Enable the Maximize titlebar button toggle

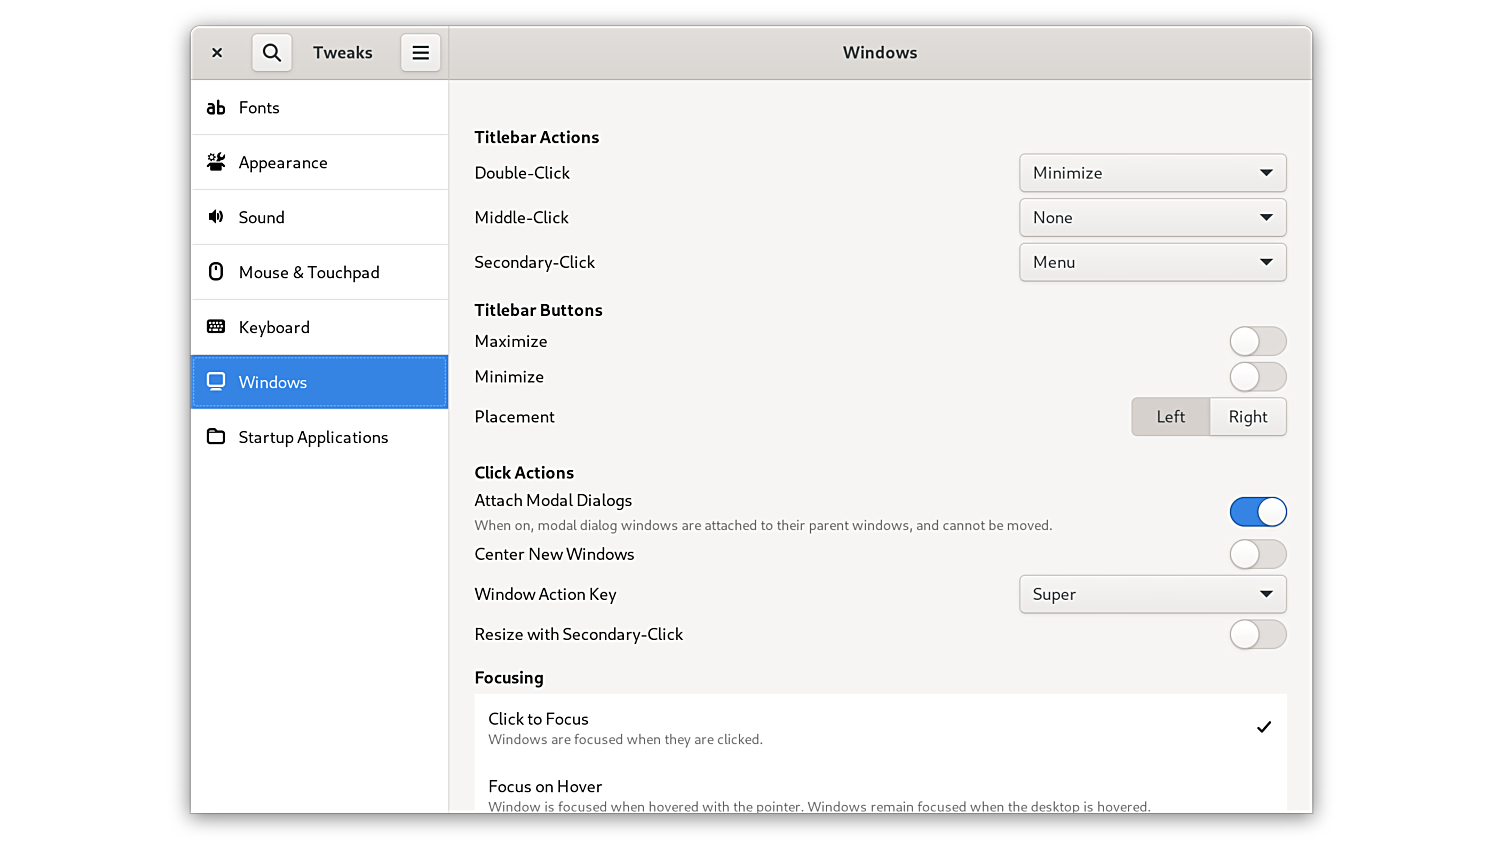(1257, 342)
